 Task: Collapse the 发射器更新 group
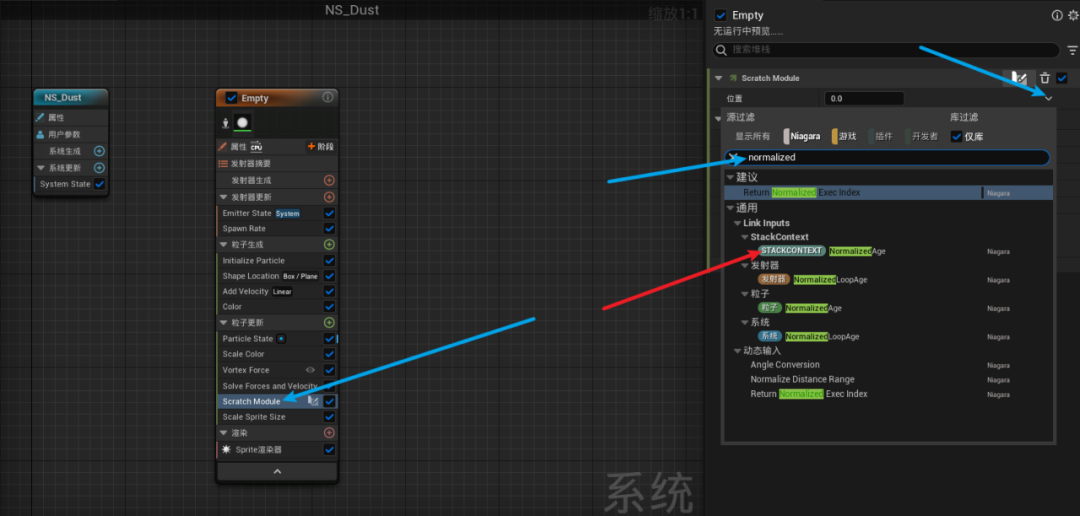click(x=224, y=197)
